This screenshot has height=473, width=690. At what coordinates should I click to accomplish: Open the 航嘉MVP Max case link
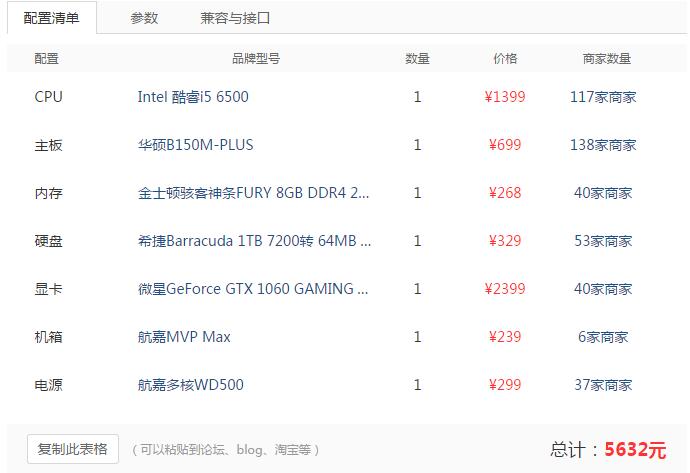[184, 337]
